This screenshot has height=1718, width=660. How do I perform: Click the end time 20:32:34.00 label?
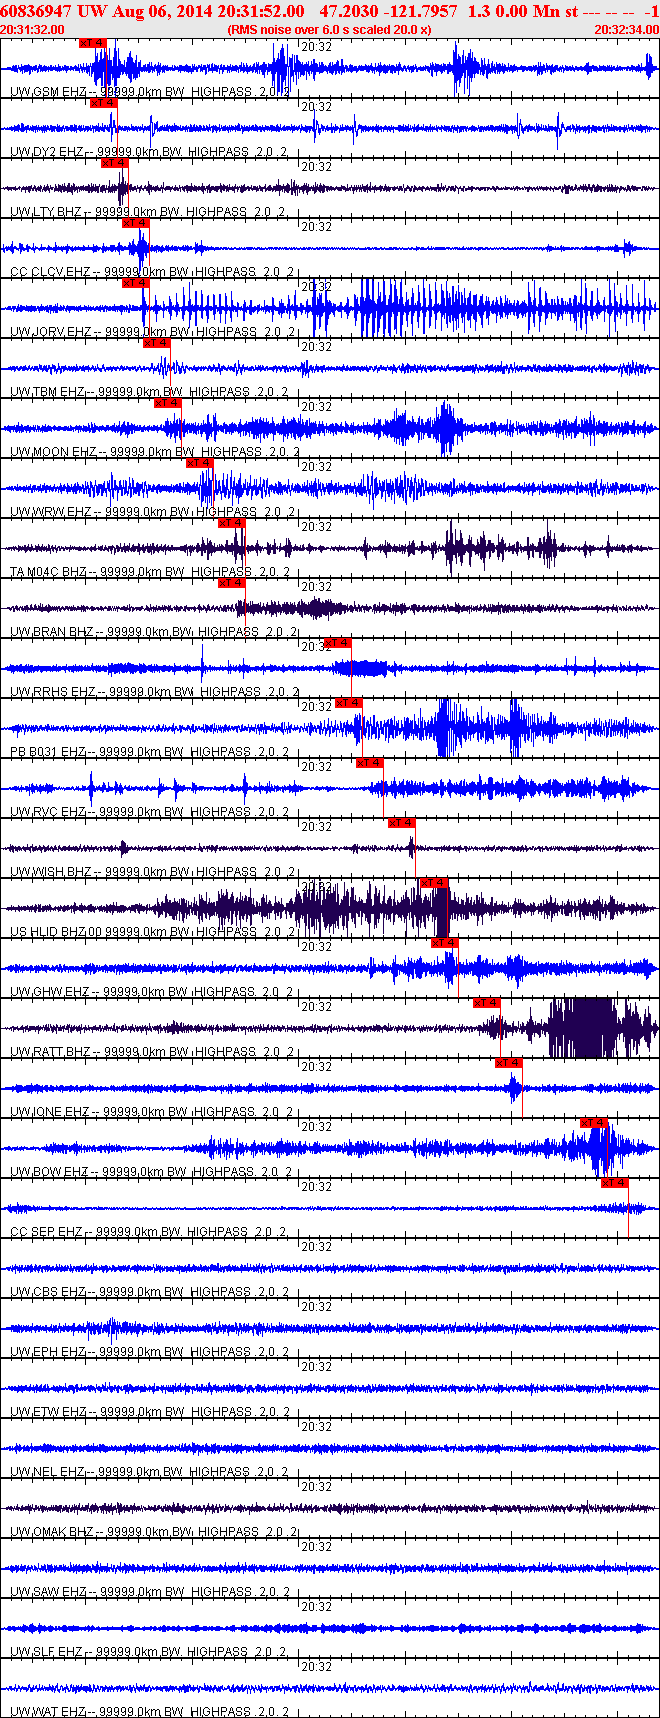coord(626,30)
